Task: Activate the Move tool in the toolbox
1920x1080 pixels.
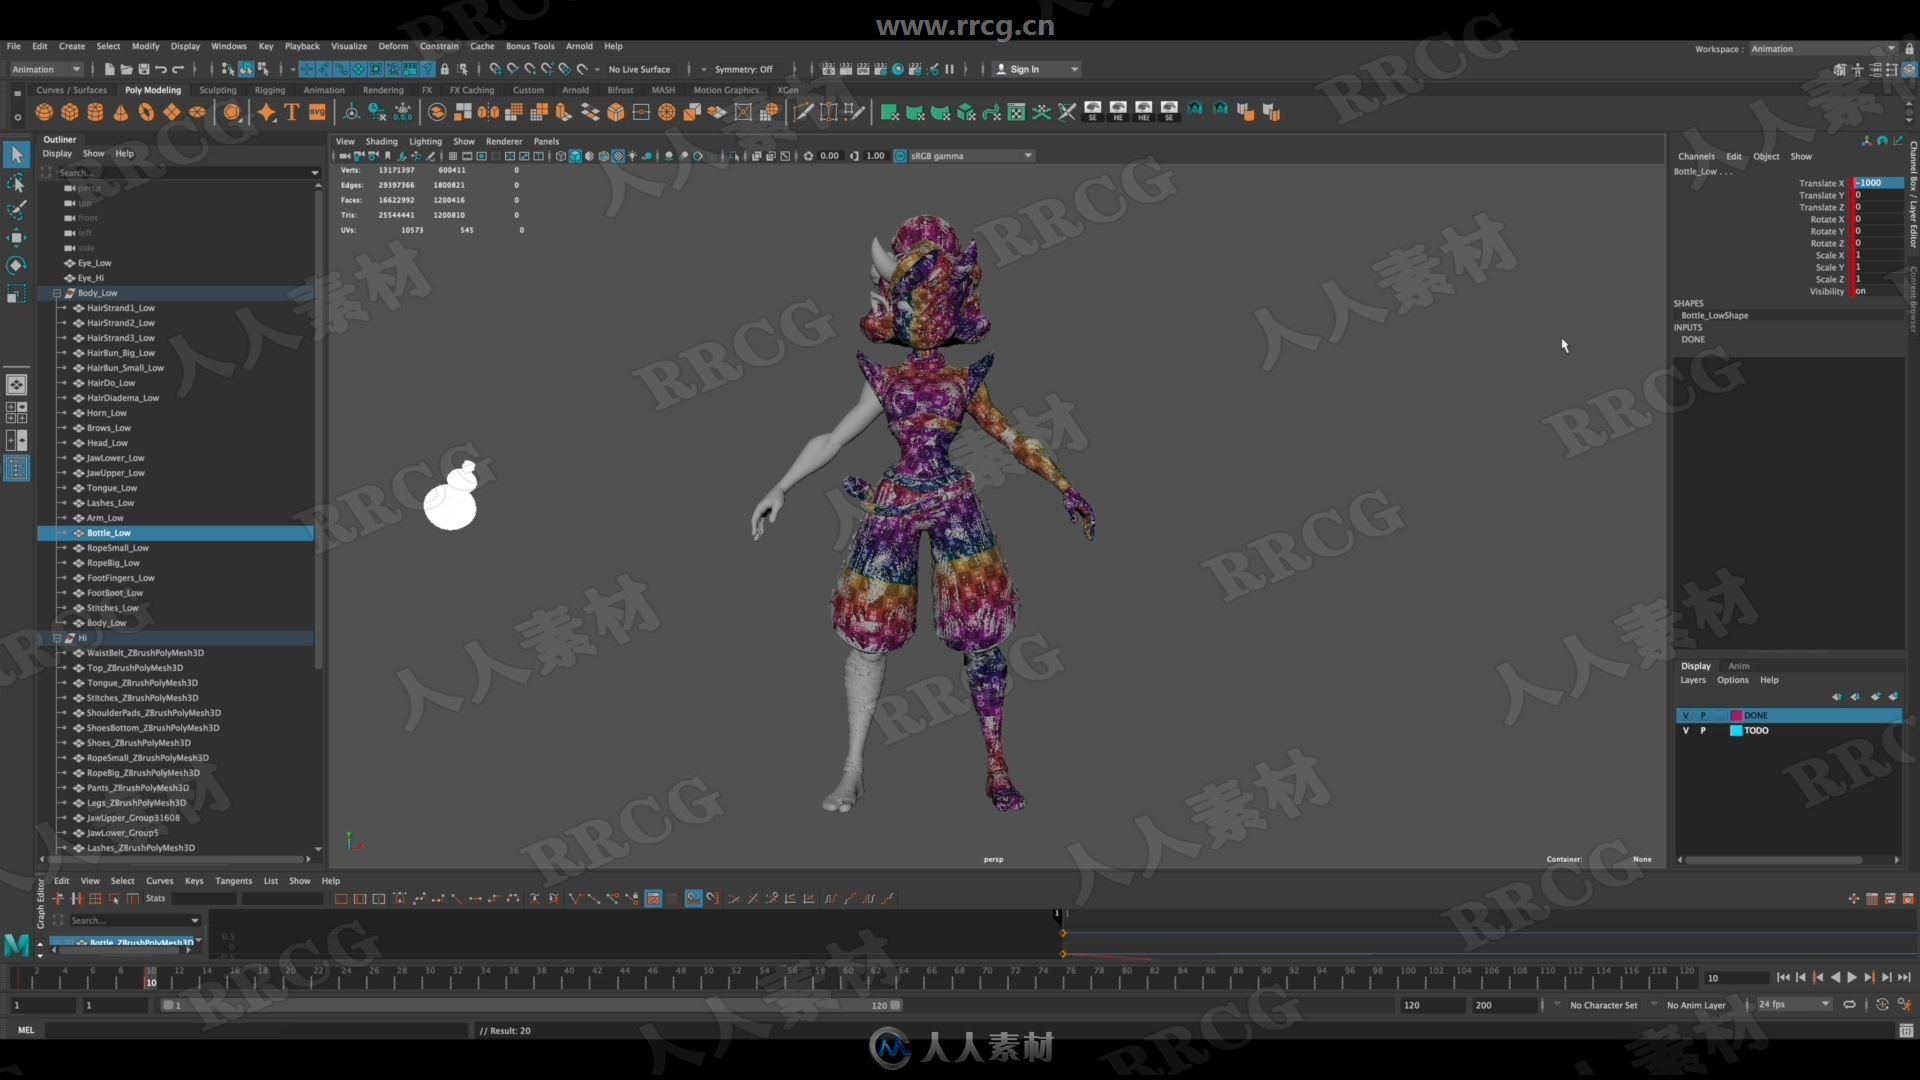Action: 16,238
